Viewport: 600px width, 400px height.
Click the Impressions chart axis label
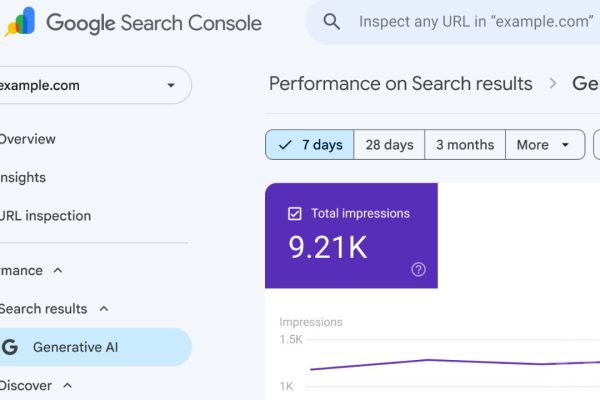311,322
